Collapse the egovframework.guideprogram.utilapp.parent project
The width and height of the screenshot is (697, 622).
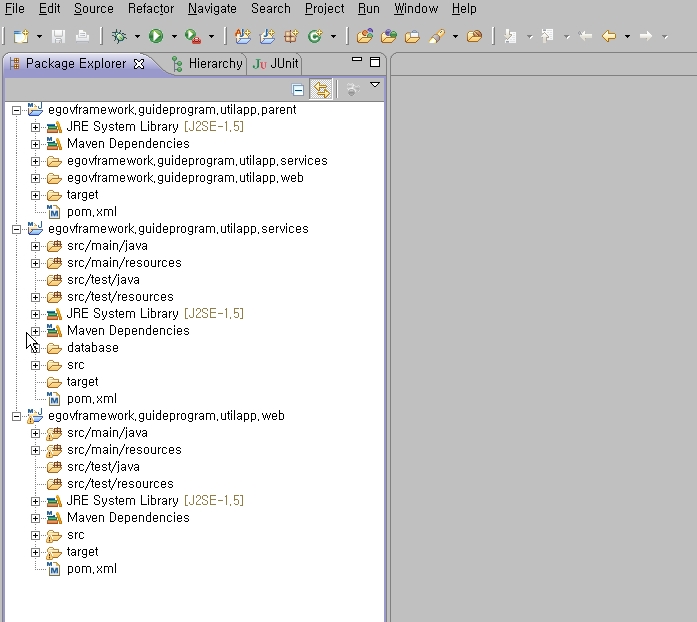[x=16, y=110]
